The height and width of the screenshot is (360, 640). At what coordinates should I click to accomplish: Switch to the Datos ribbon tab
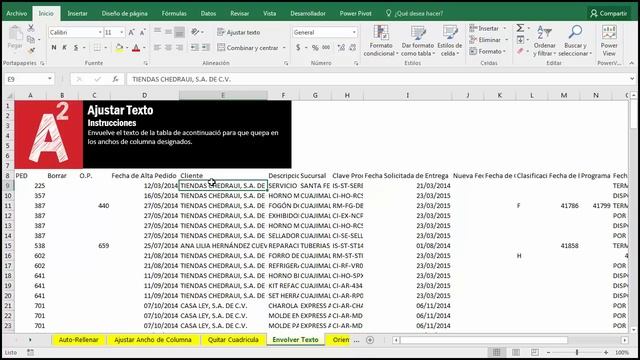(208, 13)
